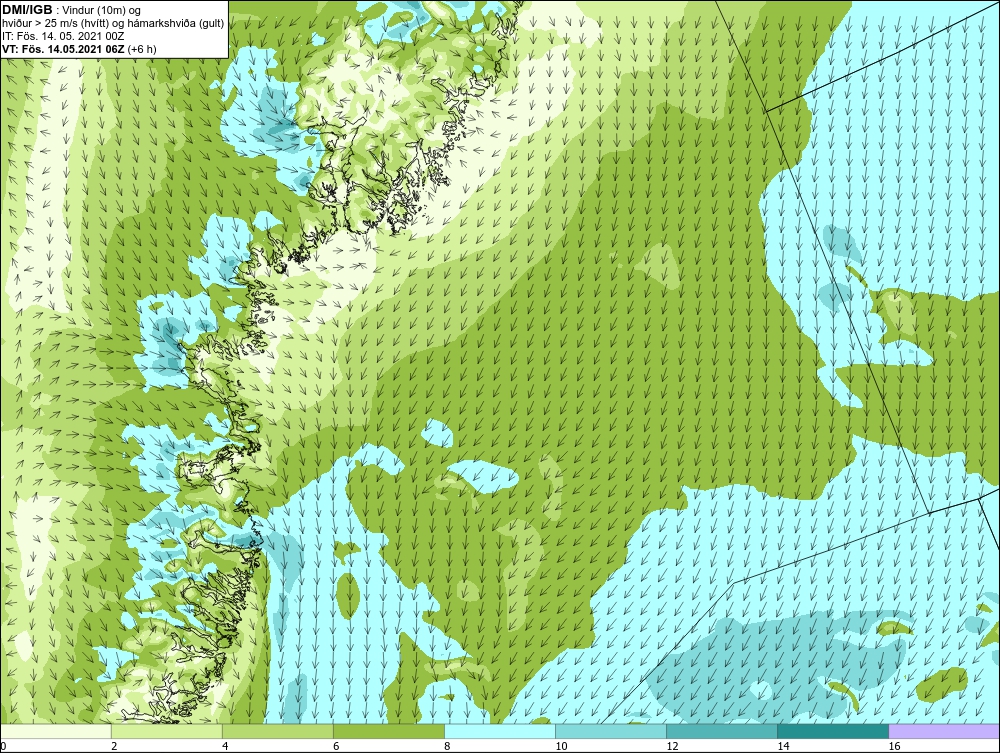Viewport: 1000px width, 753px height.
Task: Click the 14–16 m/s dark teal legend swatch
Action: 833,731
